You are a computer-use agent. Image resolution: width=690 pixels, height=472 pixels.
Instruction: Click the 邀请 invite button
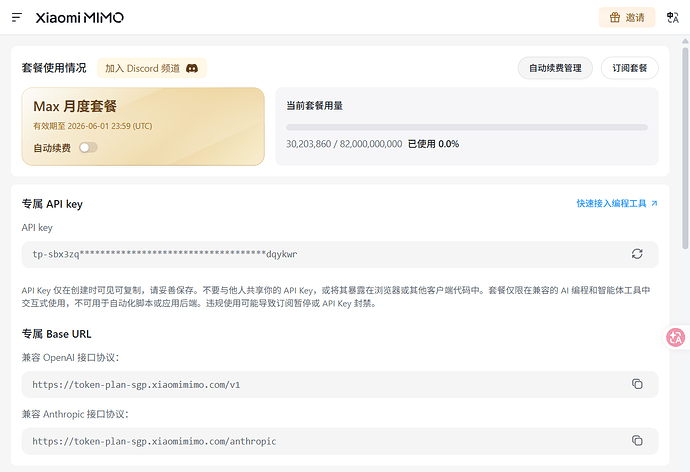(627, 18)
